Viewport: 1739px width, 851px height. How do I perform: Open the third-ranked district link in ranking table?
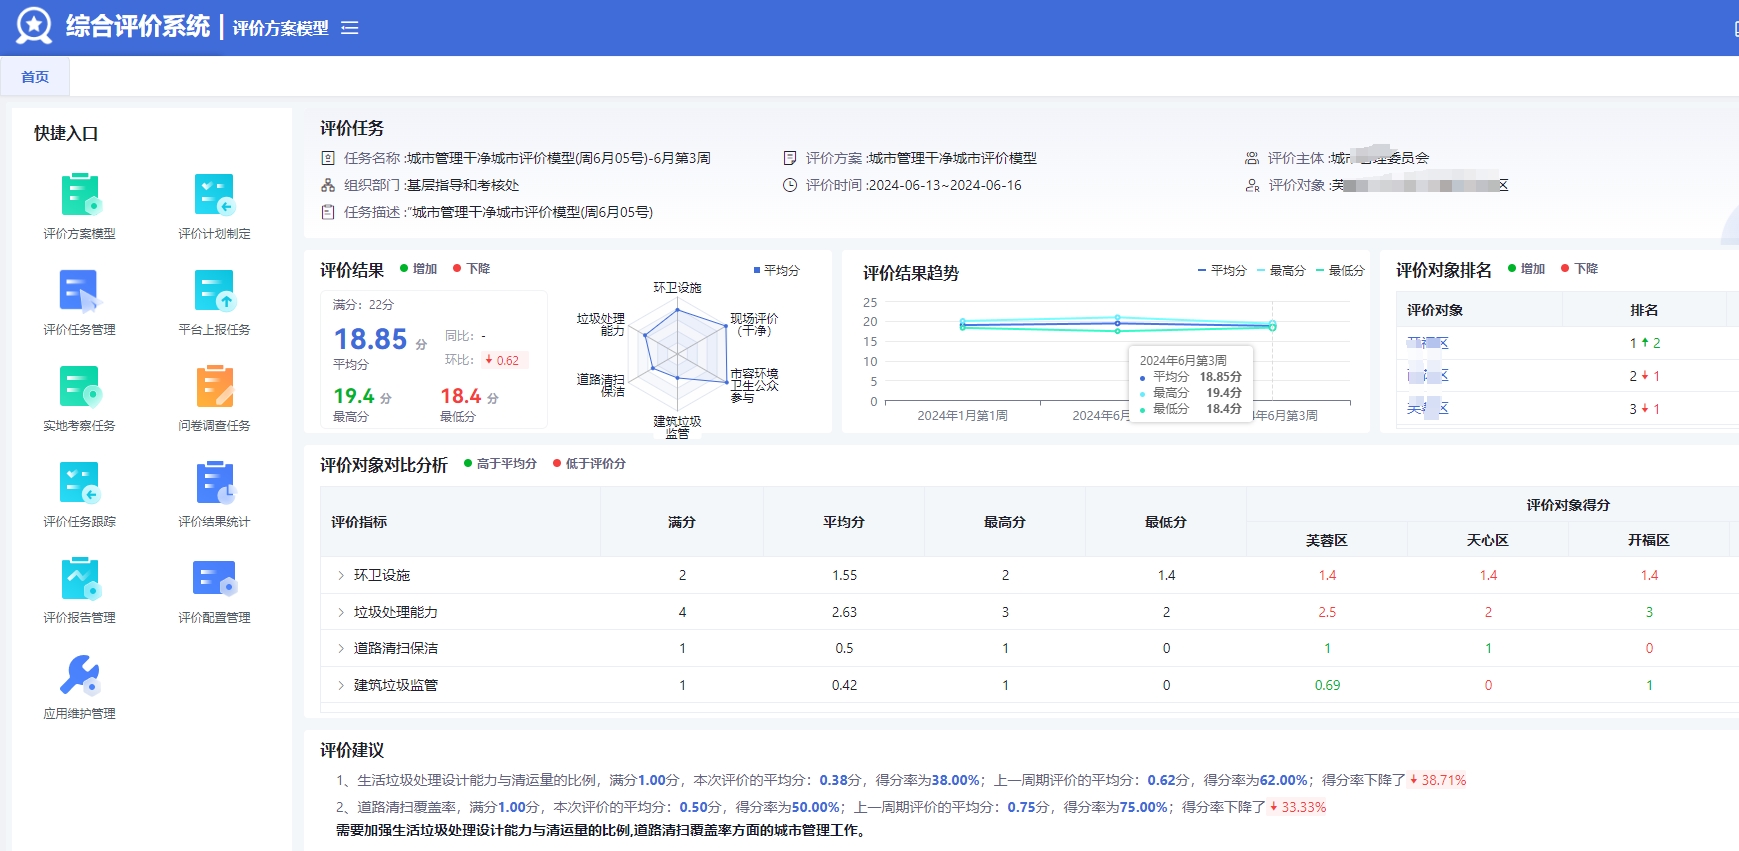[x=1427, y=408]
